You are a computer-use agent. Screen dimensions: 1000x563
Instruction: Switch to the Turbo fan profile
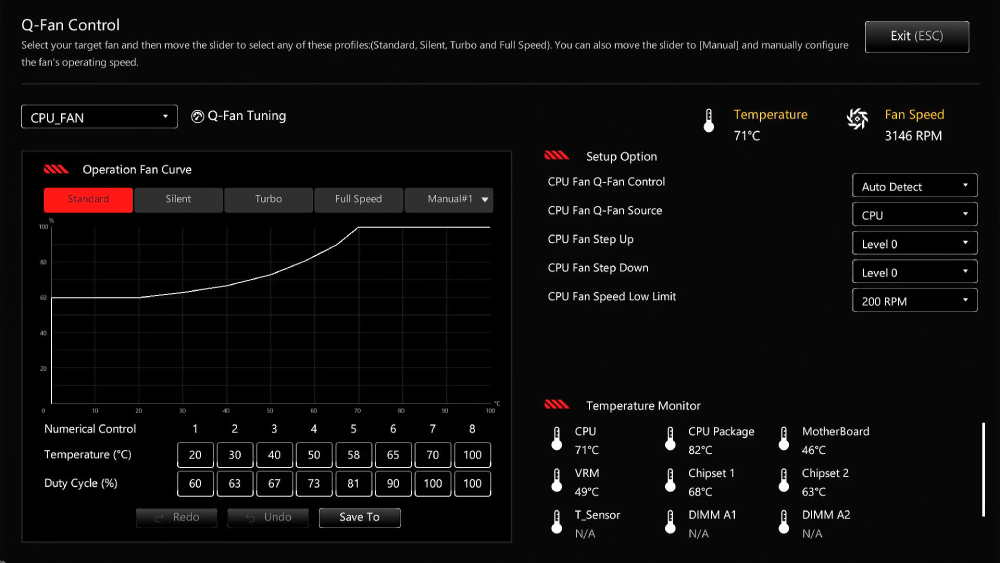[x=268, y=200]
